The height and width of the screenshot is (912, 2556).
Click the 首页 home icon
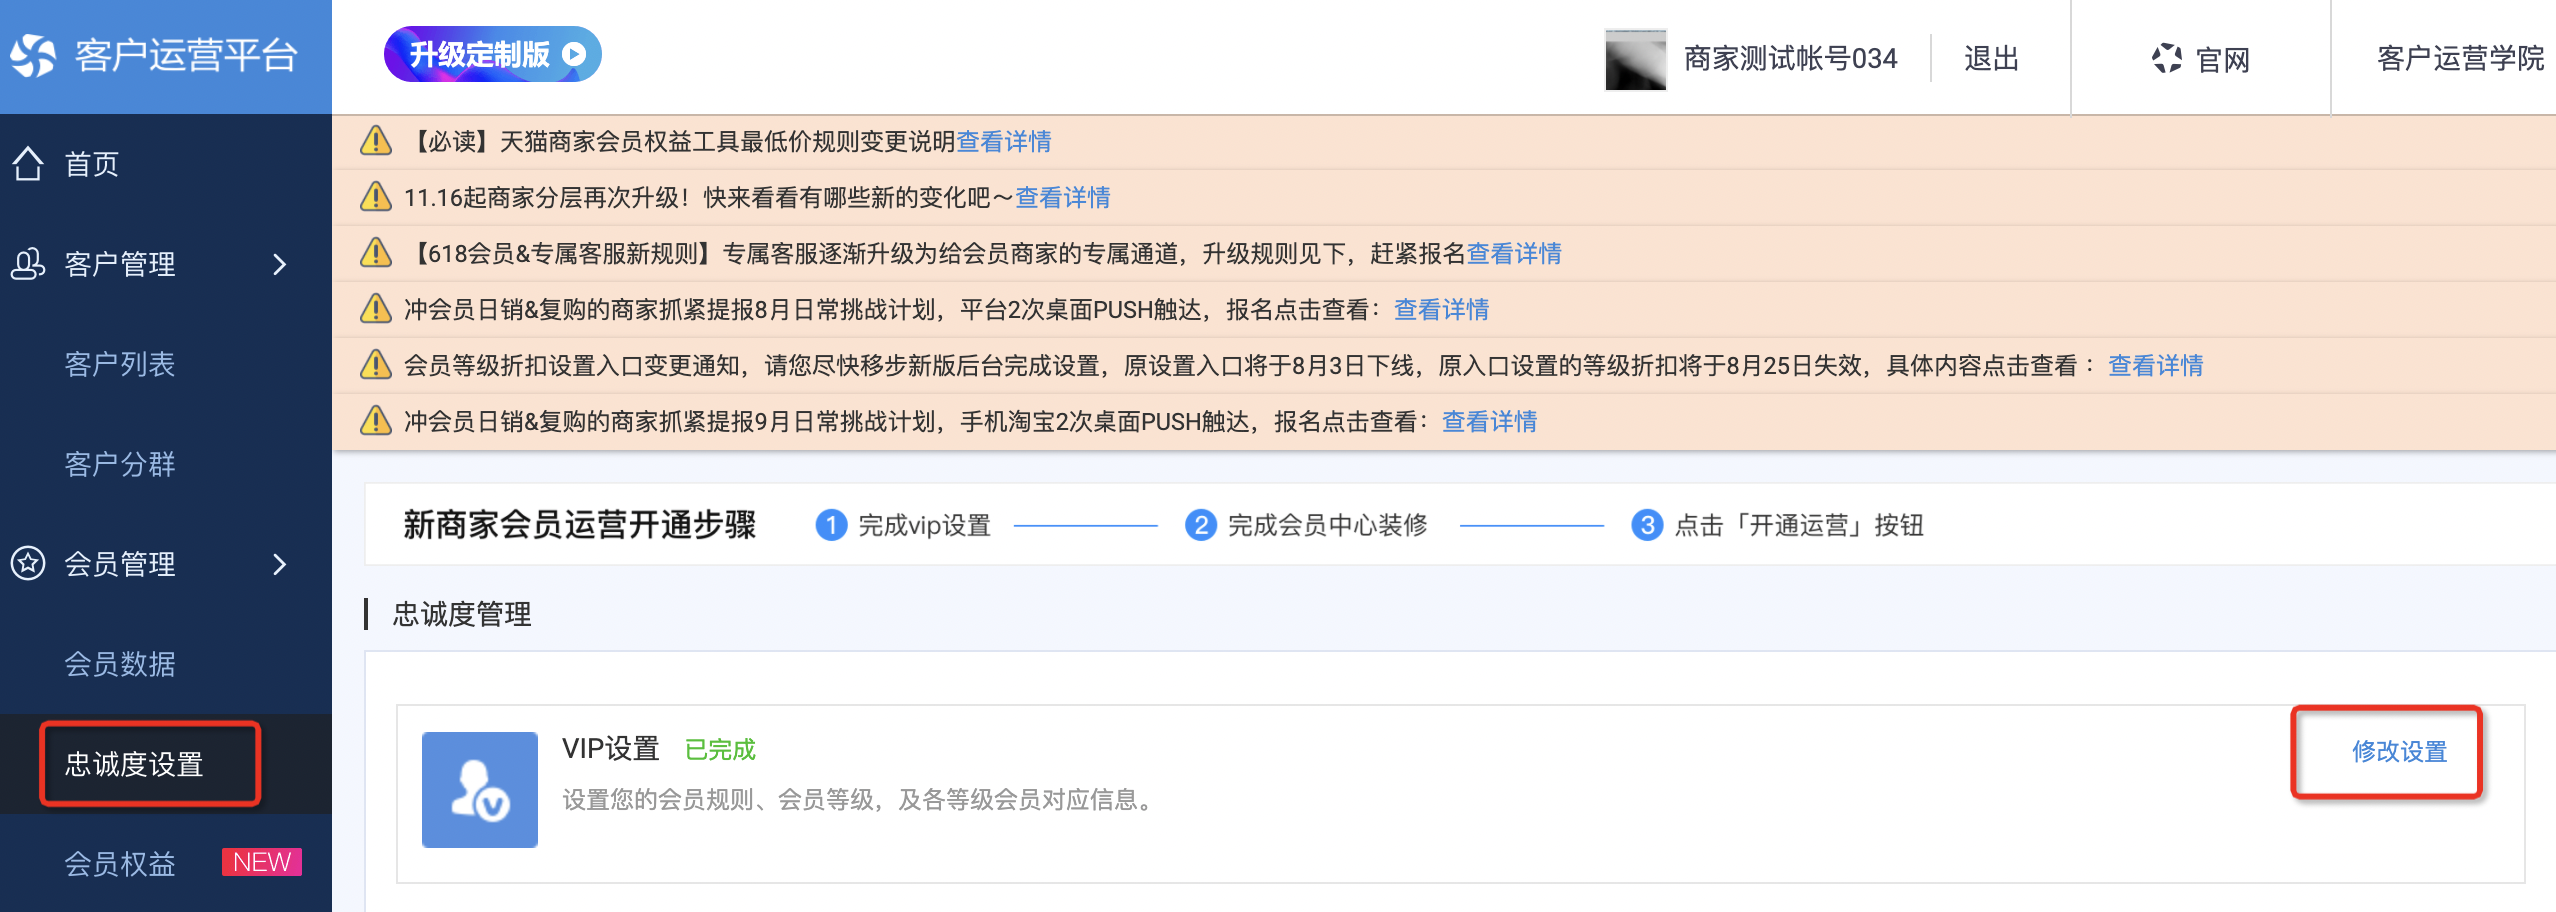(x=28, y=163)
